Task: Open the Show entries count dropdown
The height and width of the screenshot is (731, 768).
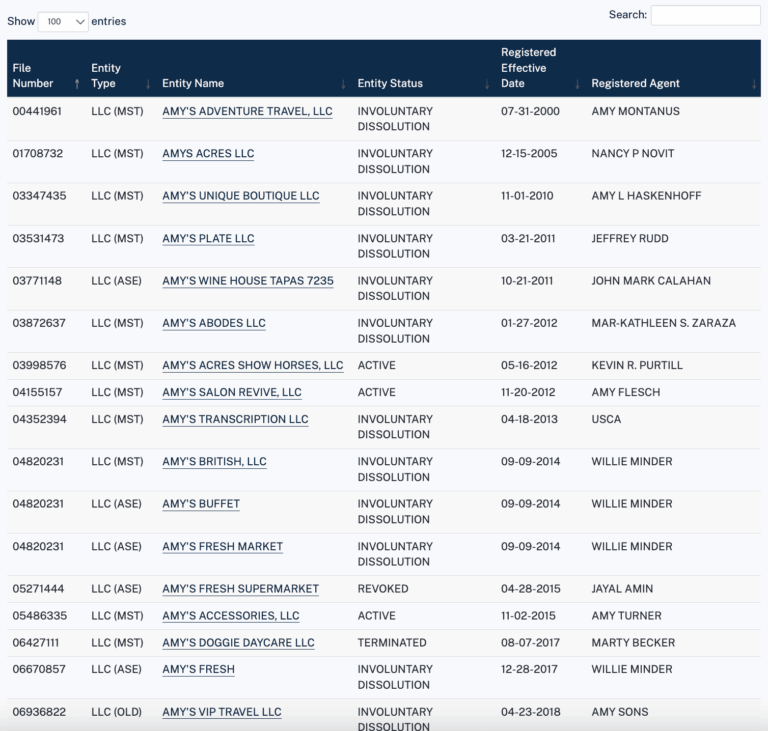Action: [63, 21]
